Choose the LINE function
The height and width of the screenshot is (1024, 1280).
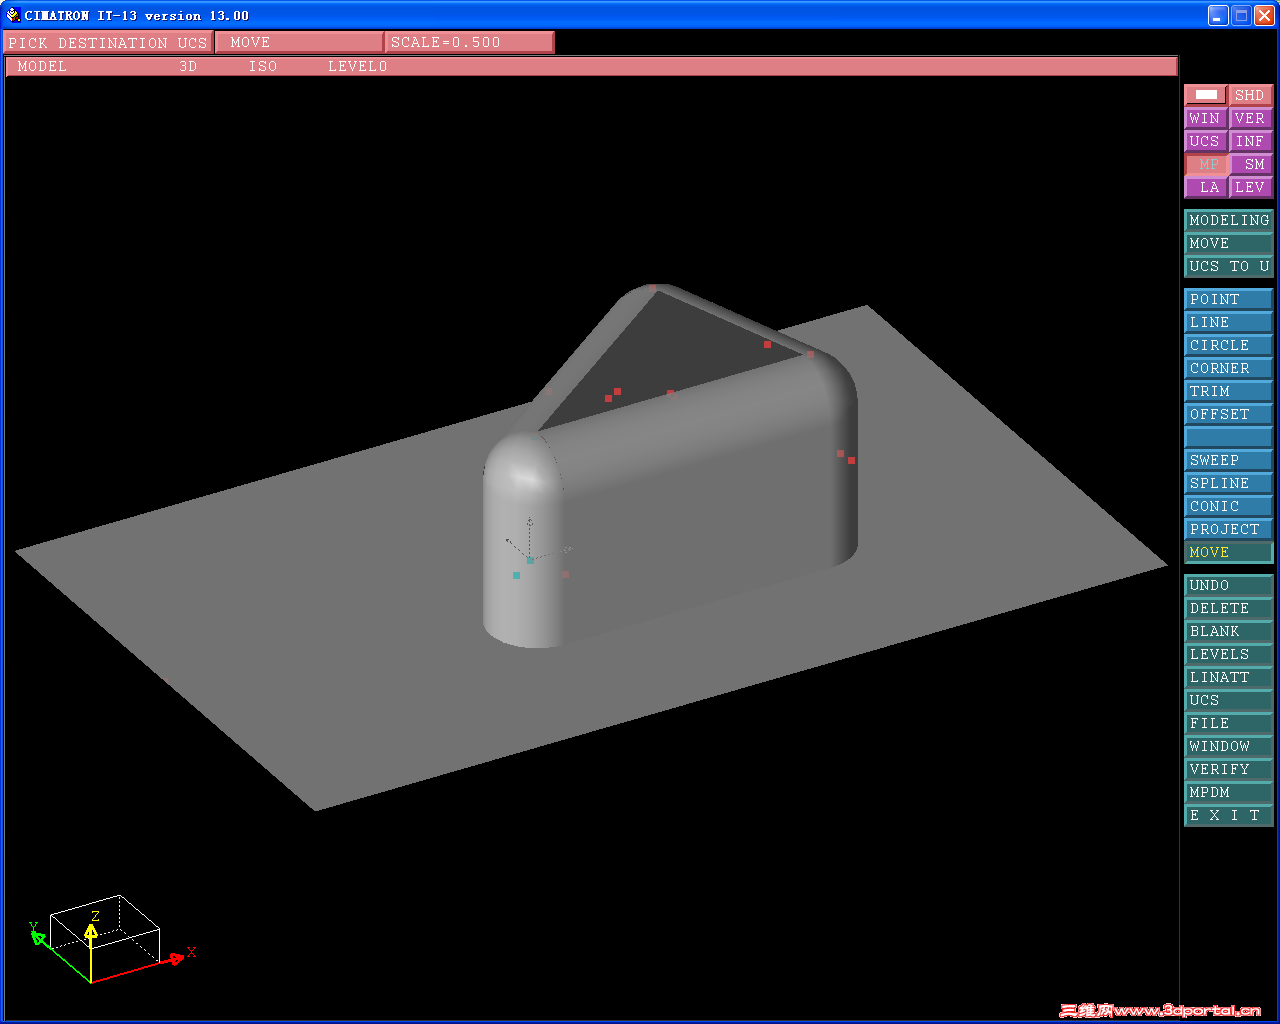(x=1229, y=322)
